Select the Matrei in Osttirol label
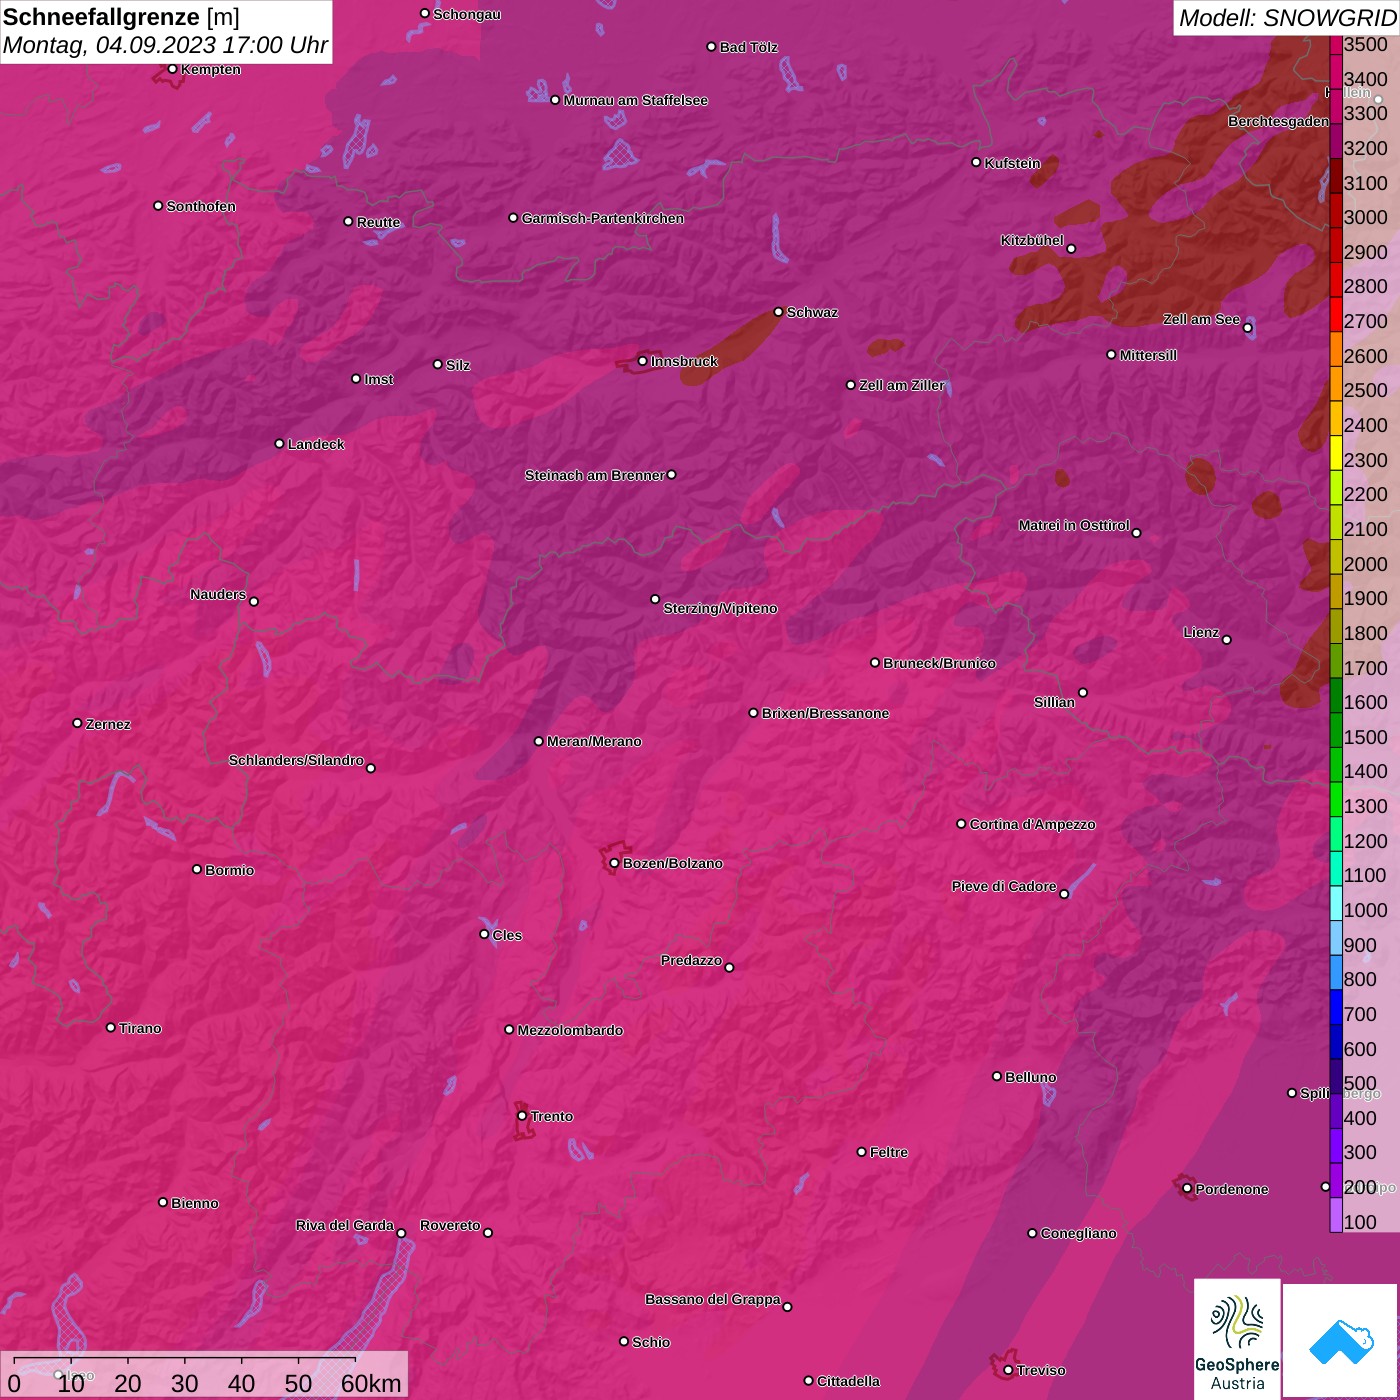 (x=1074, y=525)
